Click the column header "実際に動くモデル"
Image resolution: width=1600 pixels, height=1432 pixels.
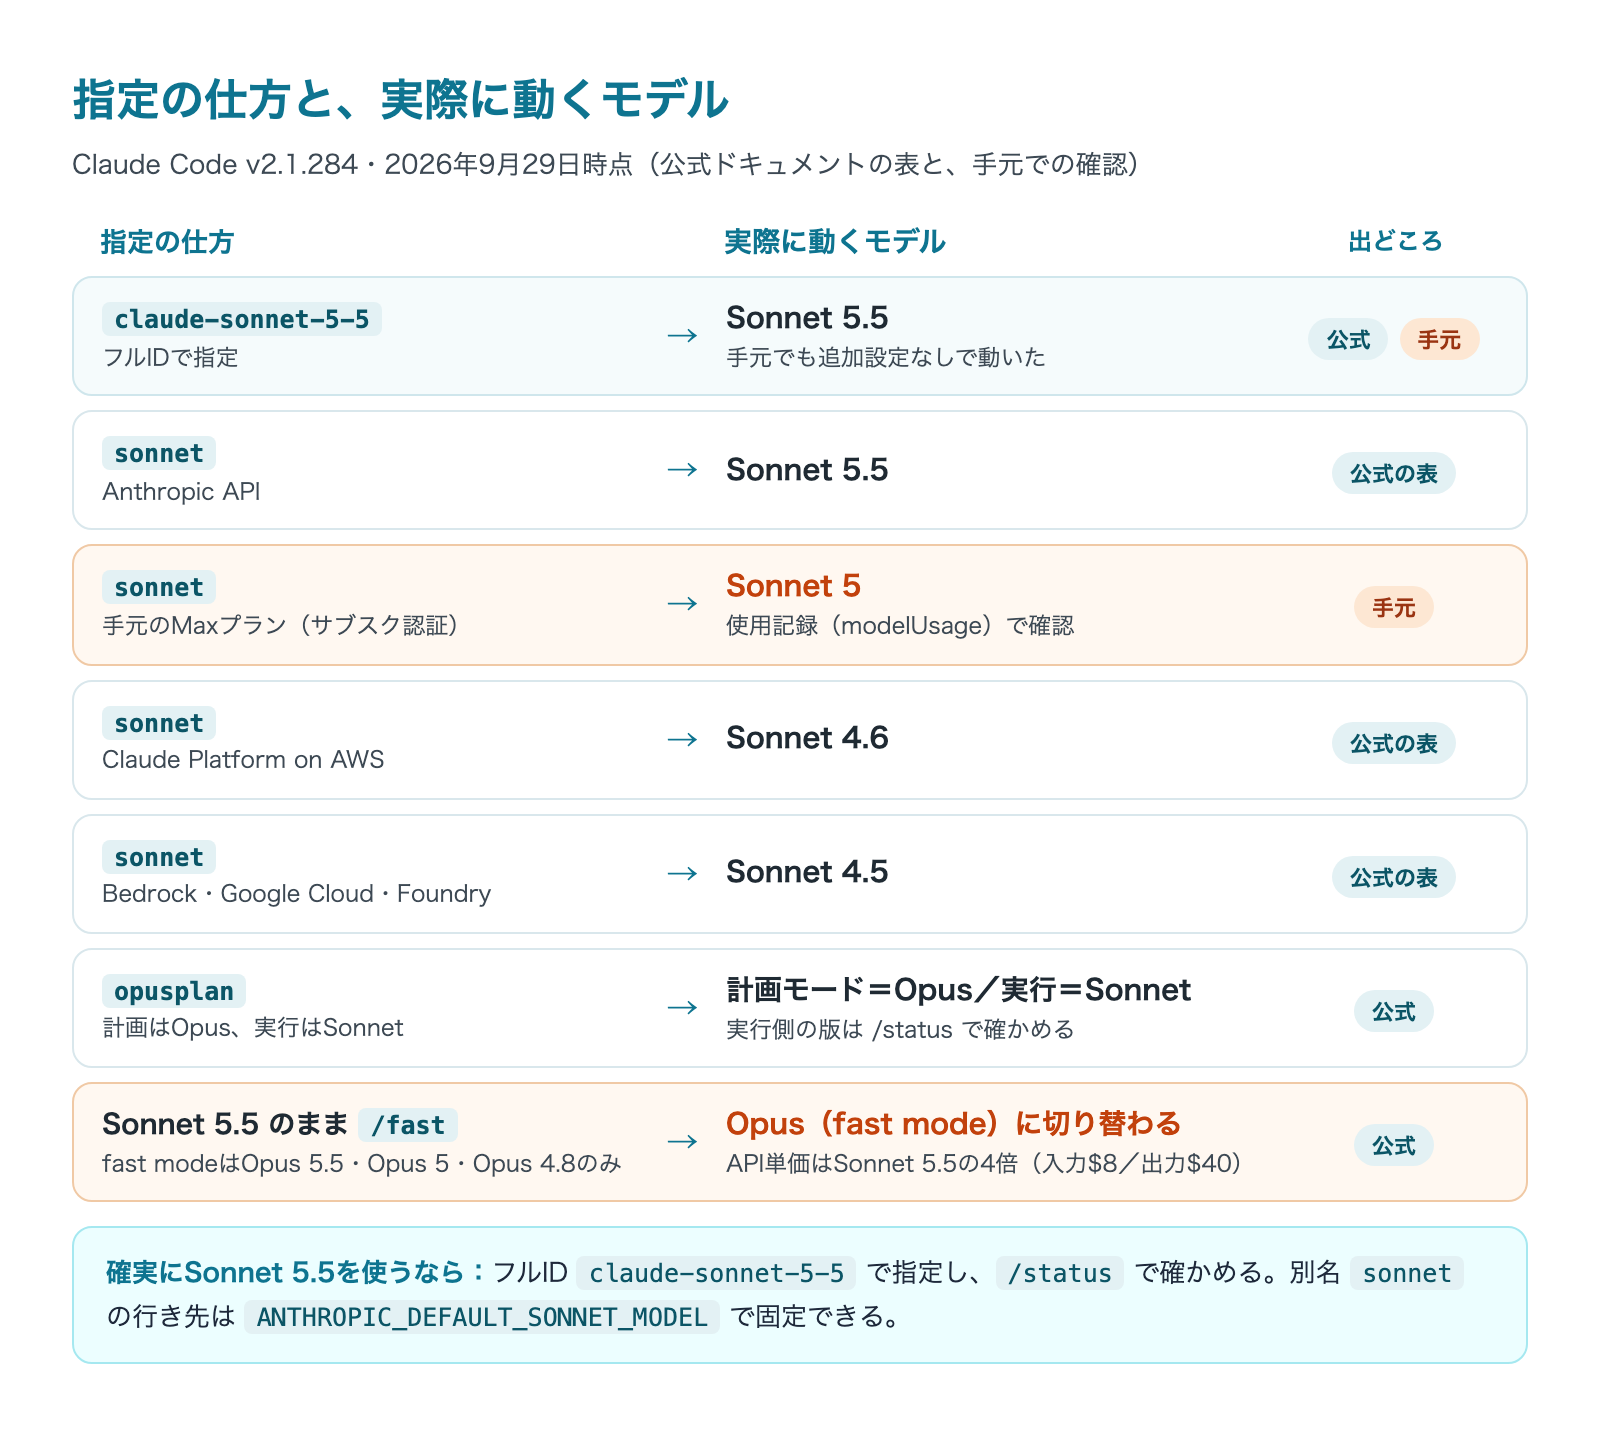pos(835,242)
